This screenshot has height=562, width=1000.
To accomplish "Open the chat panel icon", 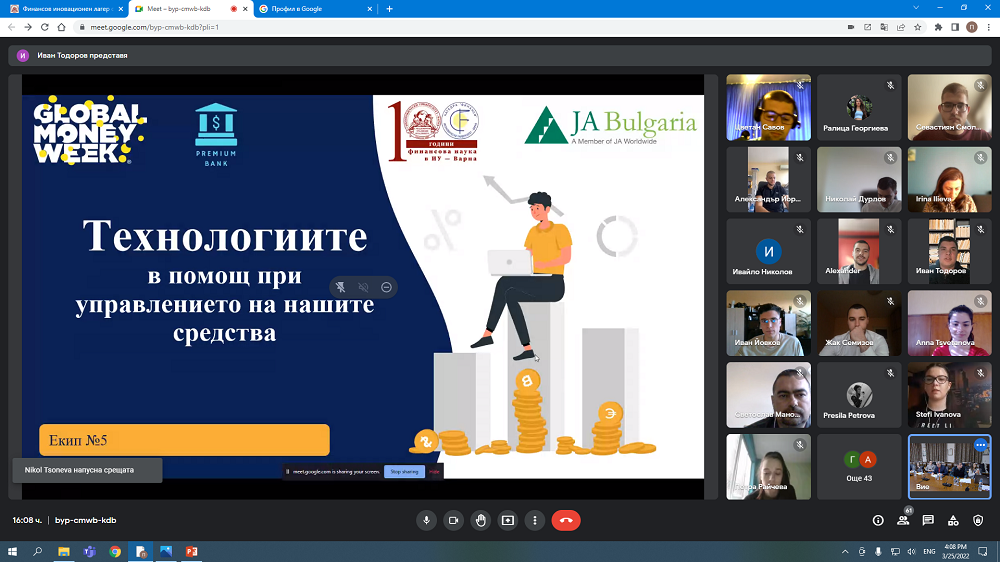I will 928,521.
